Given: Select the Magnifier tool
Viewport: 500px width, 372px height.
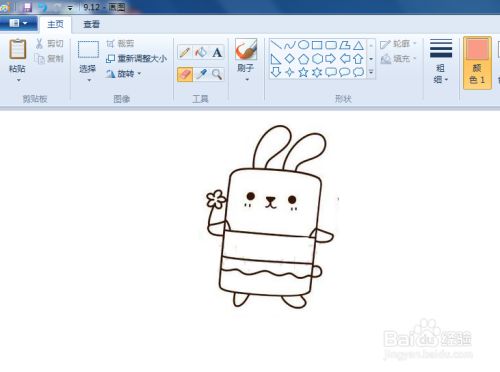Looking at the screenshot, I should (217, 74).
